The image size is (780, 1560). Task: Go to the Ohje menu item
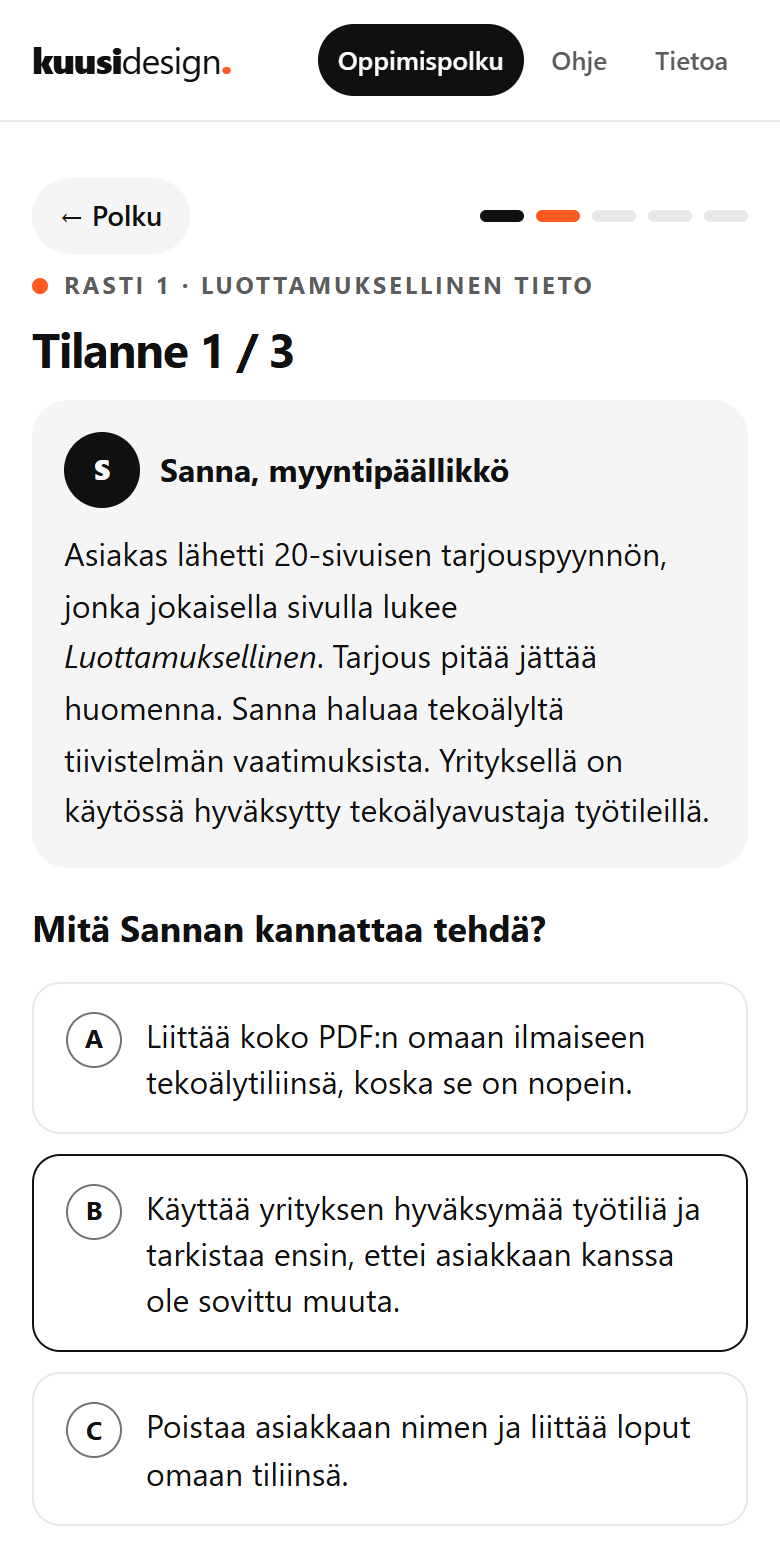[579, 61]
